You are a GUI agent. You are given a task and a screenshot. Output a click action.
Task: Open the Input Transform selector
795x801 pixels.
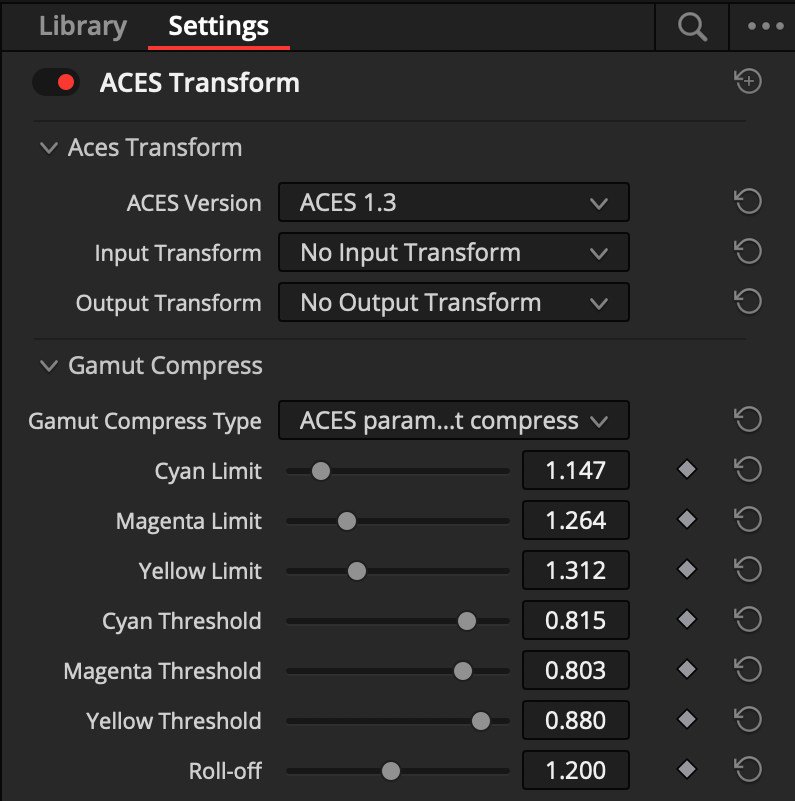[453, 252]
